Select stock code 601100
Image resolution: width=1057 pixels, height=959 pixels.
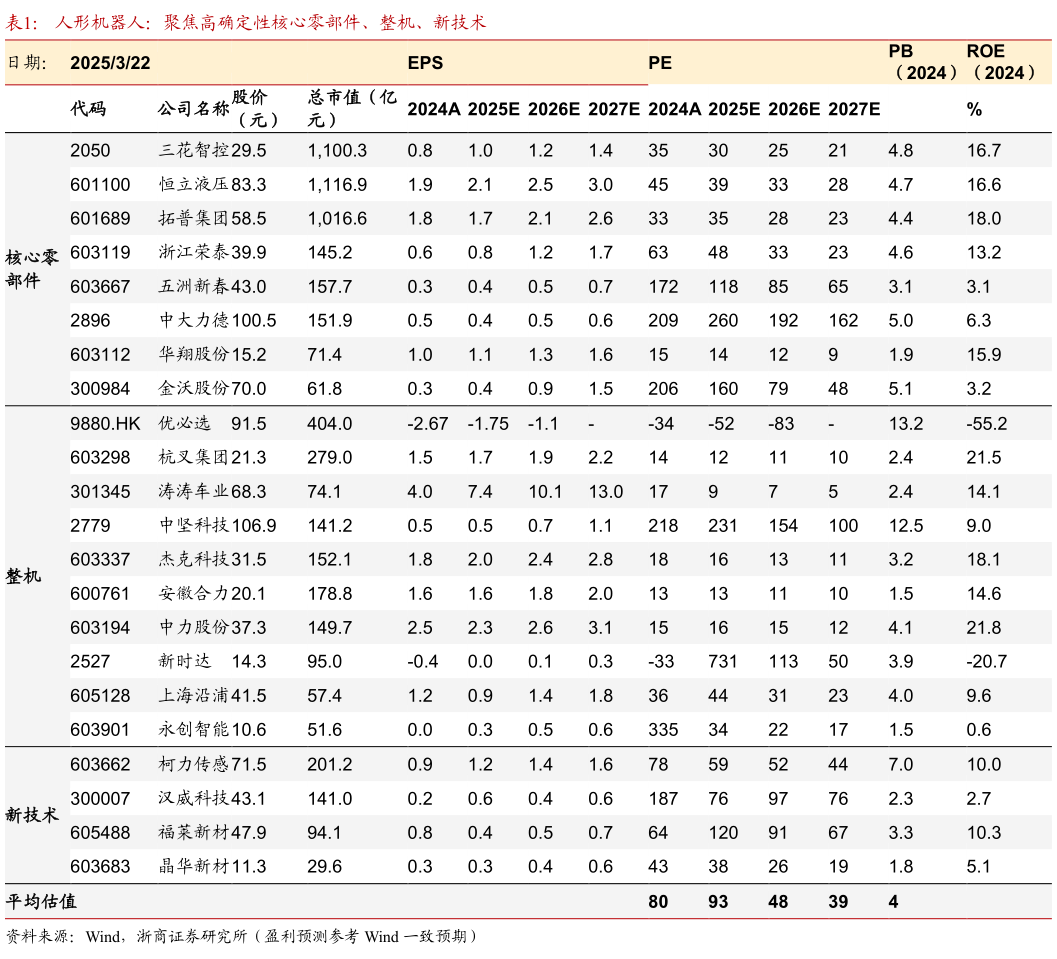pyautogui.click(x=100, y=185)
